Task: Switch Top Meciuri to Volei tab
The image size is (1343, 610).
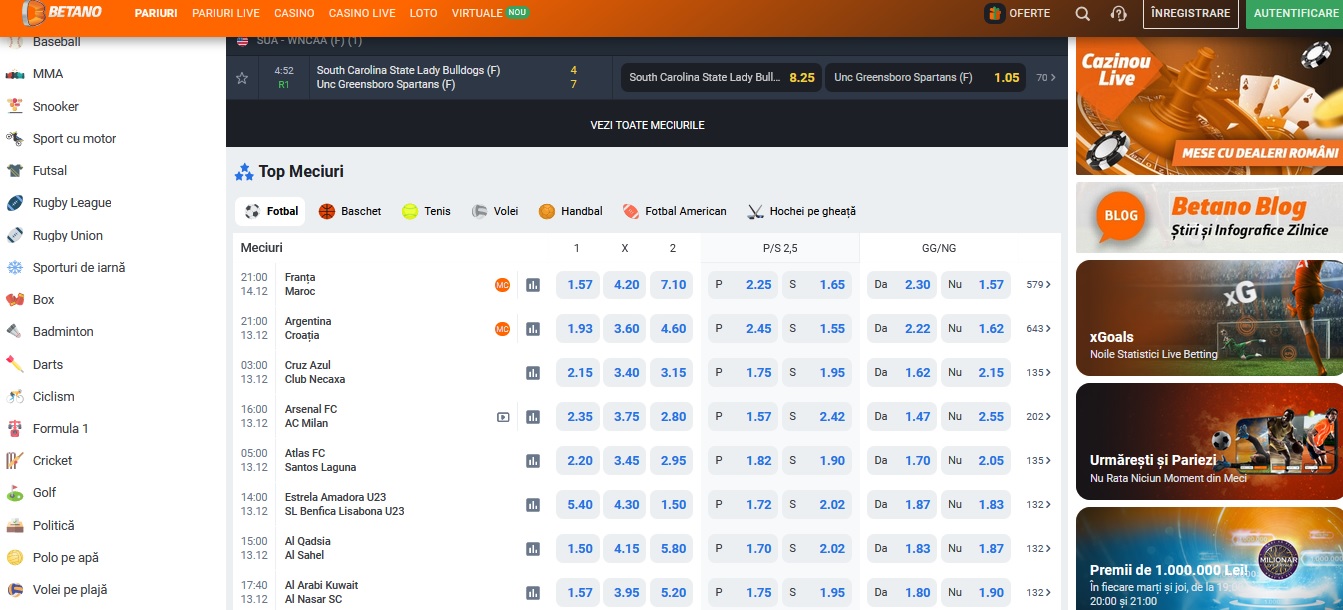Action: 495,211
